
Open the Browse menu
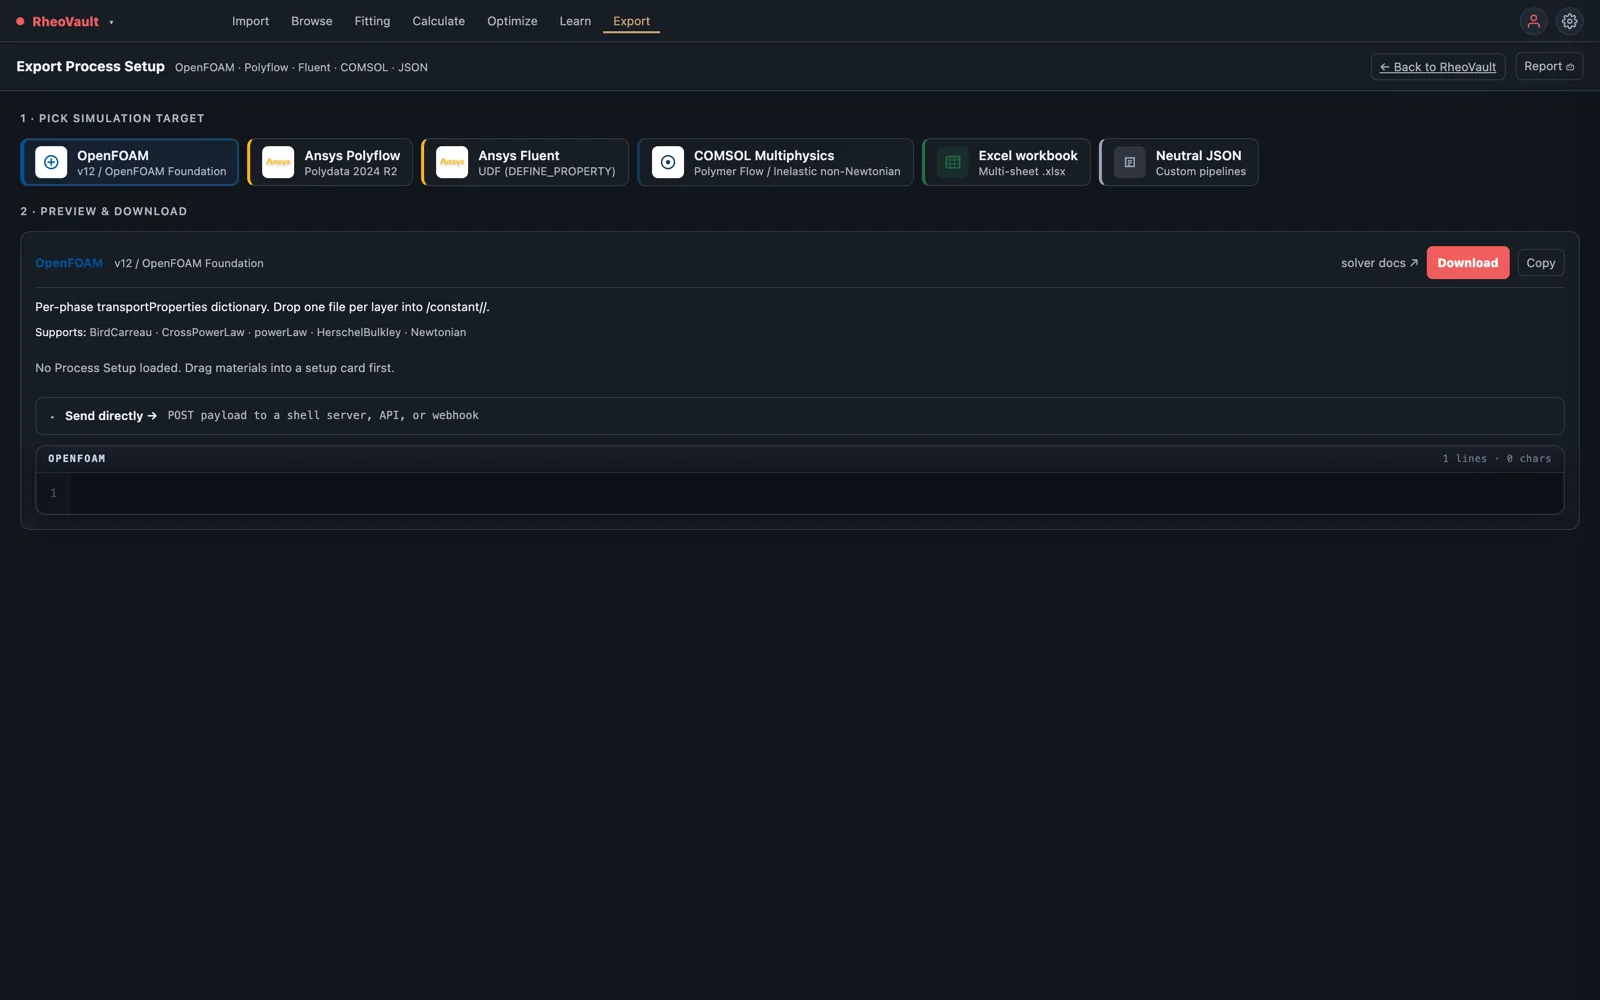coord(312,21)
